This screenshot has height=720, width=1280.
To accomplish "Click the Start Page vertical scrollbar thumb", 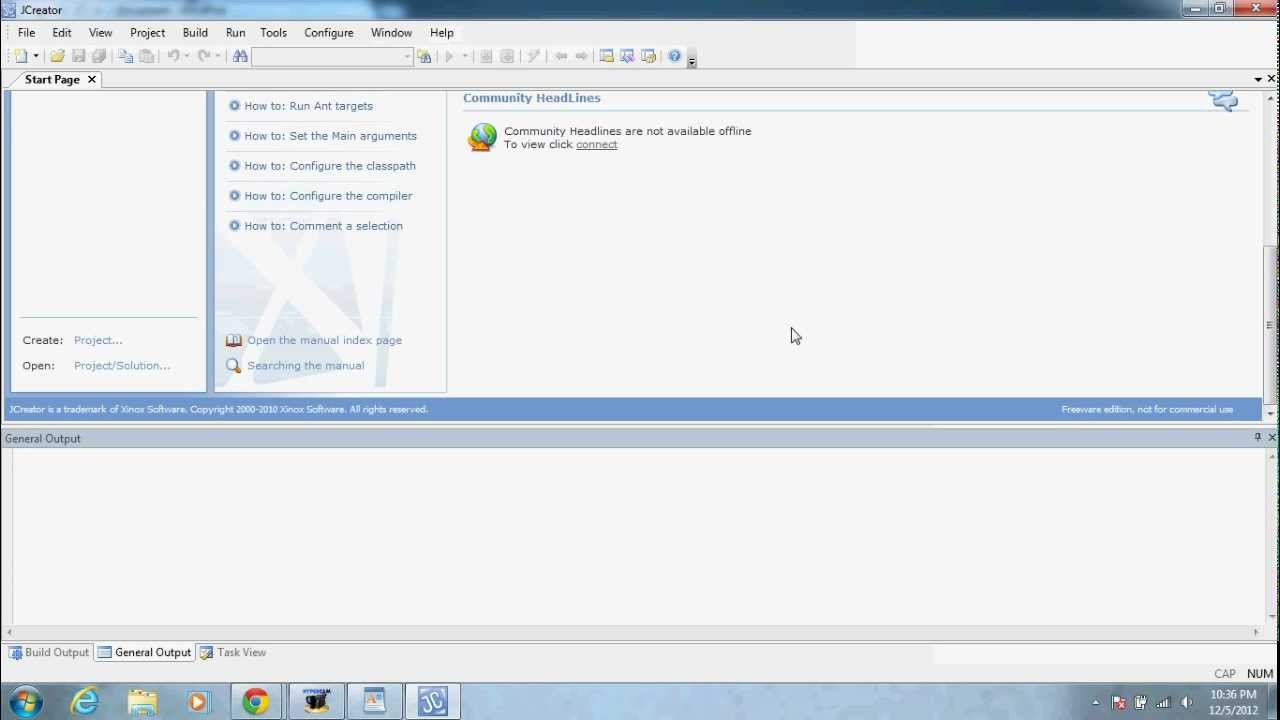I will (1271, 324).
